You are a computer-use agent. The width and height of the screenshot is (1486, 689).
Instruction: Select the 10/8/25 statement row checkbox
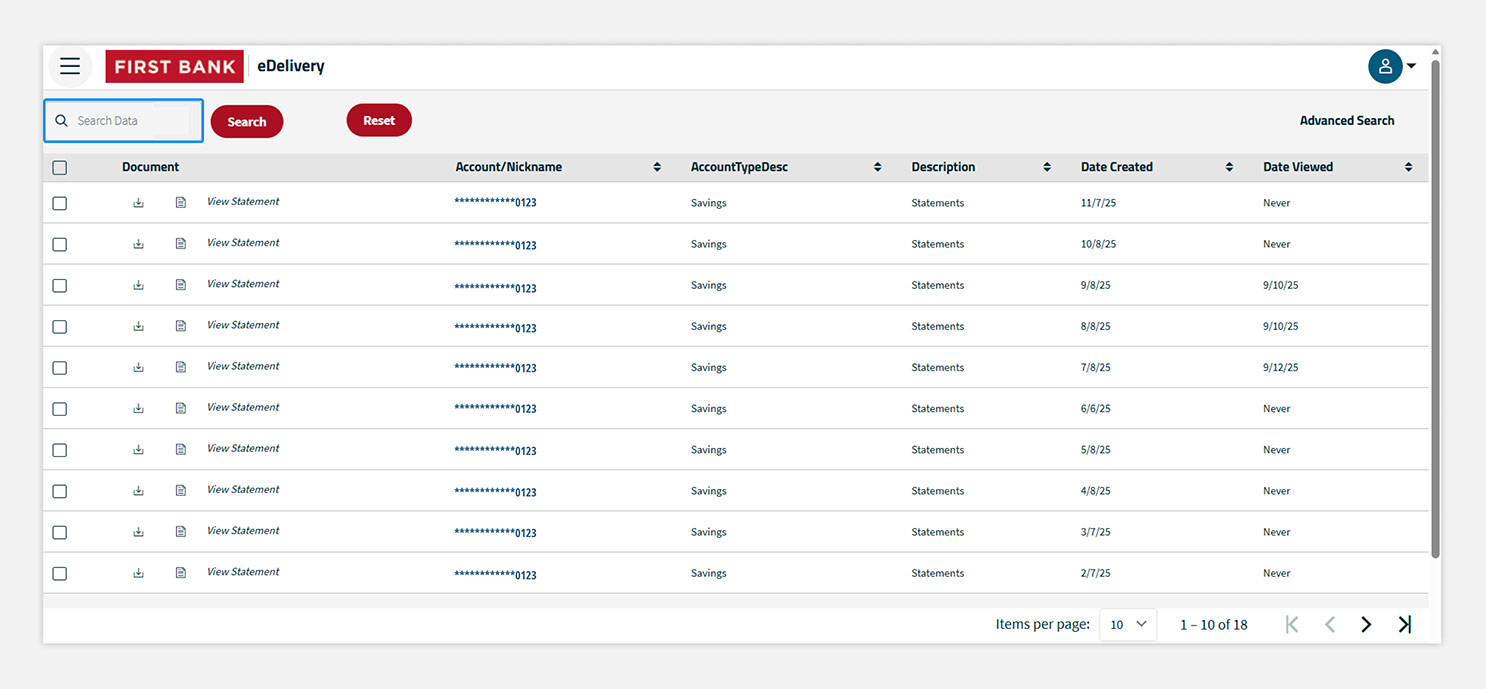[59, 244]
